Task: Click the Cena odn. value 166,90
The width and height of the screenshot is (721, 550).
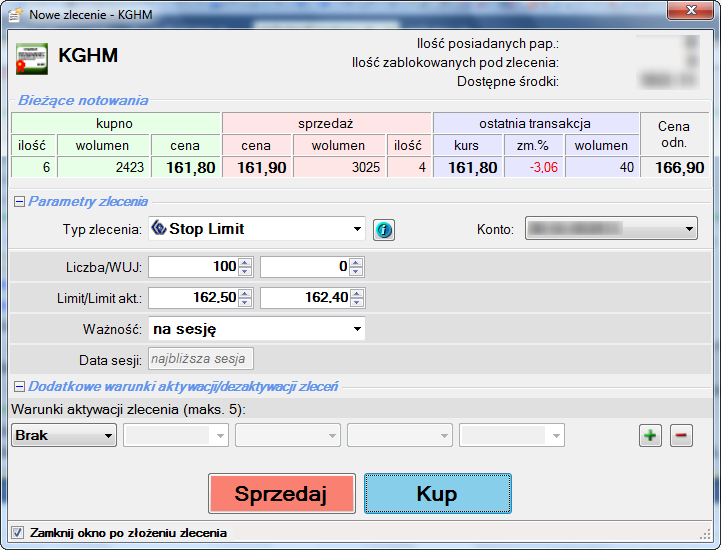Action: [675, 167]
